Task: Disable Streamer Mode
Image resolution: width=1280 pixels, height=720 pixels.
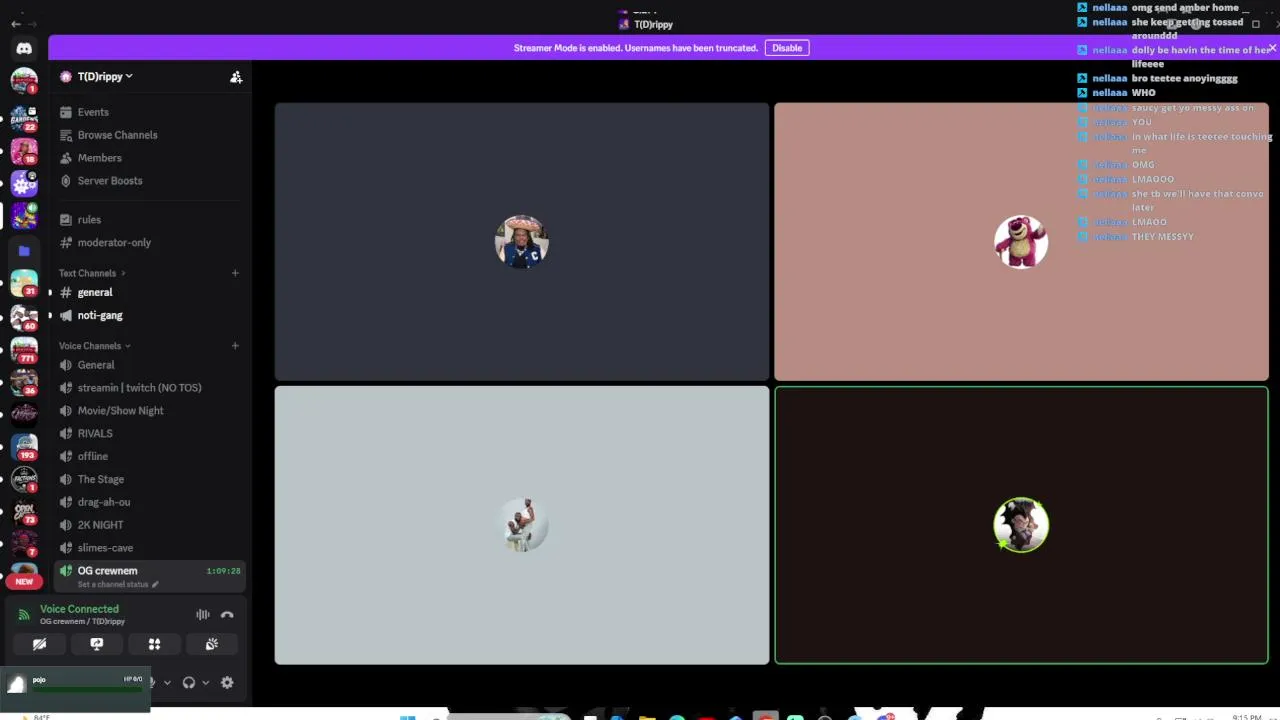Action: click(787, 48)
